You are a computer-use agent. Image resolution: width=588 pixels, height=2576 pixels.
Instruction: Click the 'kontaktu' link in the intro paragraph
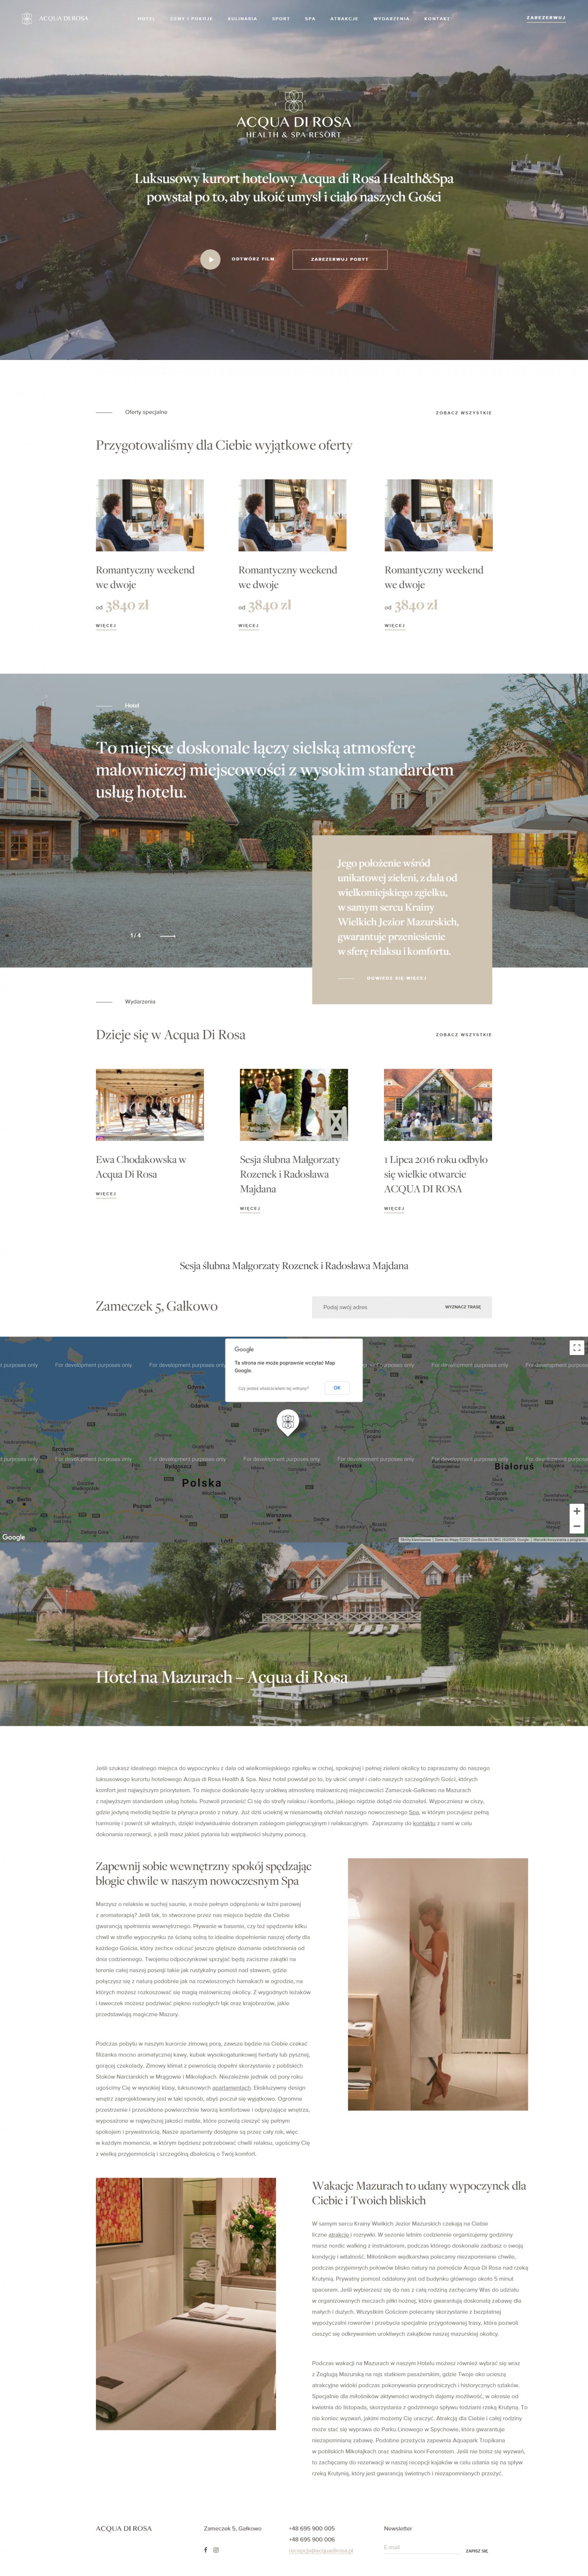click(x=424, y=1823)
